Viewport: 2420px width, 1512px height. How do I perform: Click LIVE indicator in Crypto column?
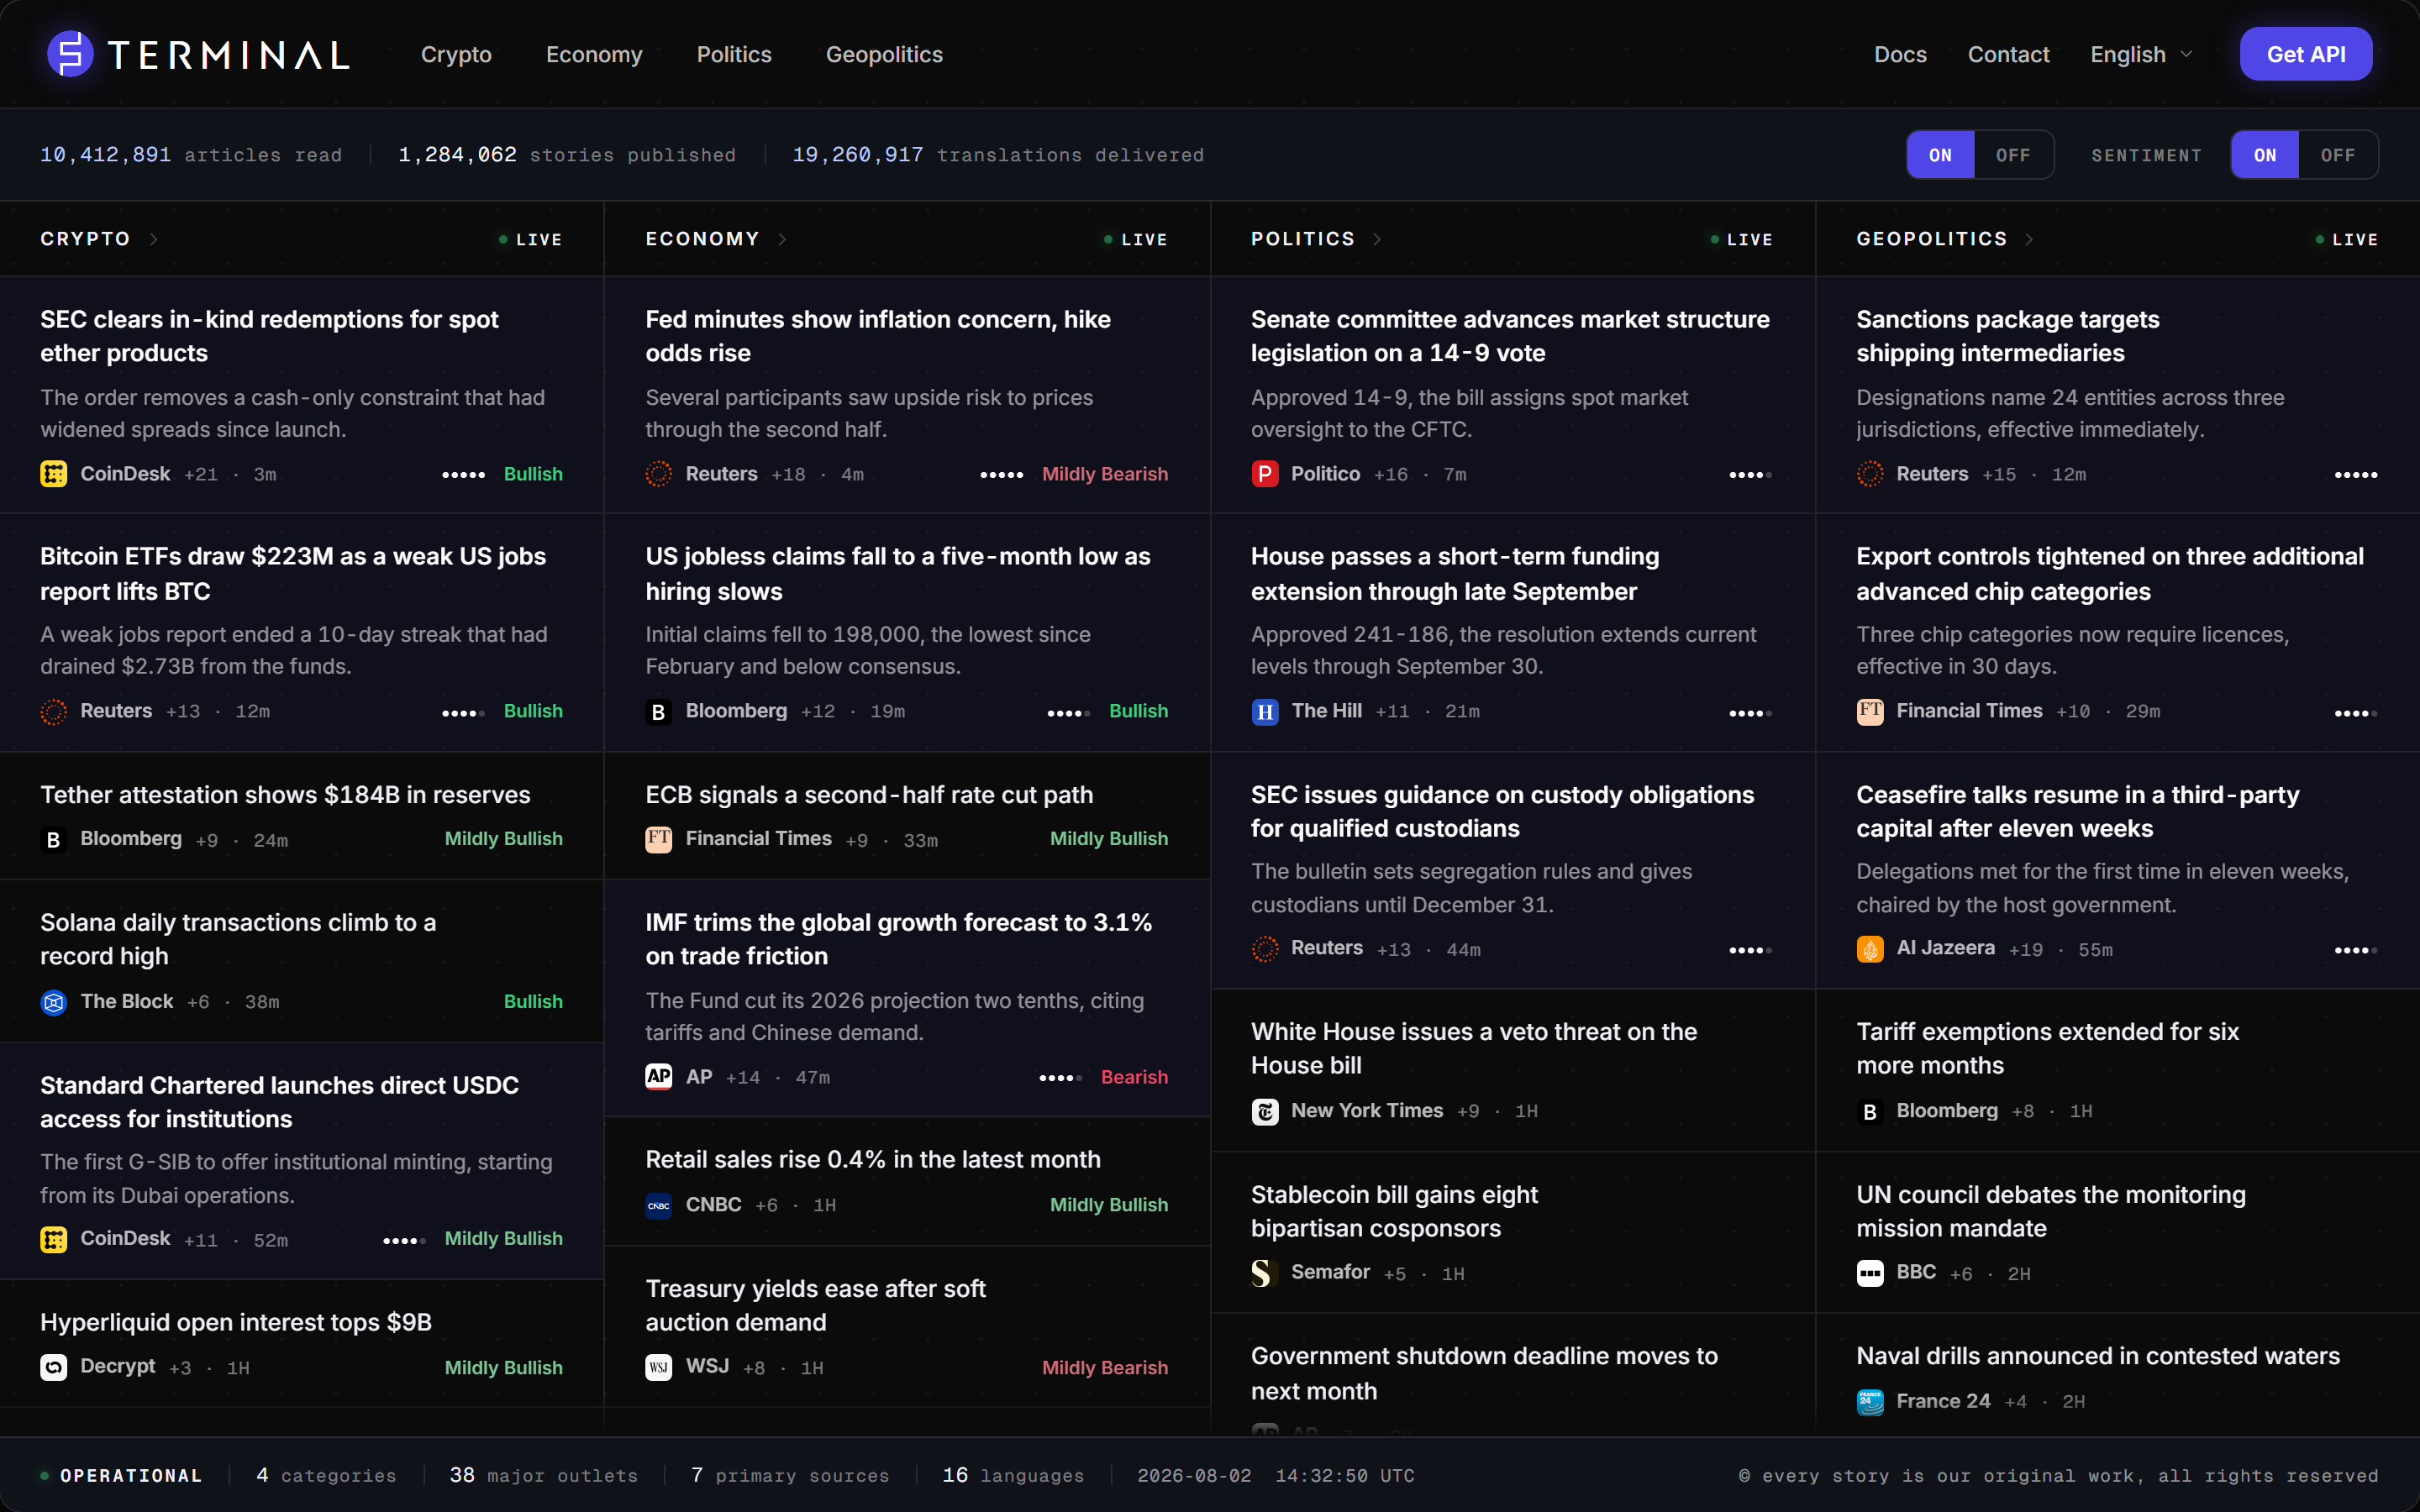(531, 239)
